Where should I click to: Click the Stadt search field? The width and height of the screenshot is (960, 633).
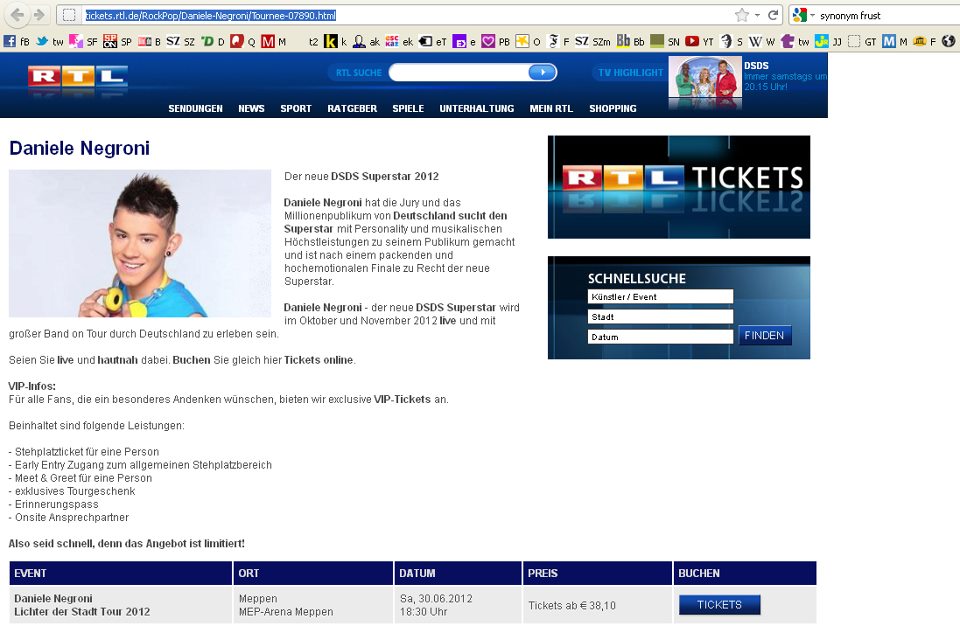pos(660,316)
